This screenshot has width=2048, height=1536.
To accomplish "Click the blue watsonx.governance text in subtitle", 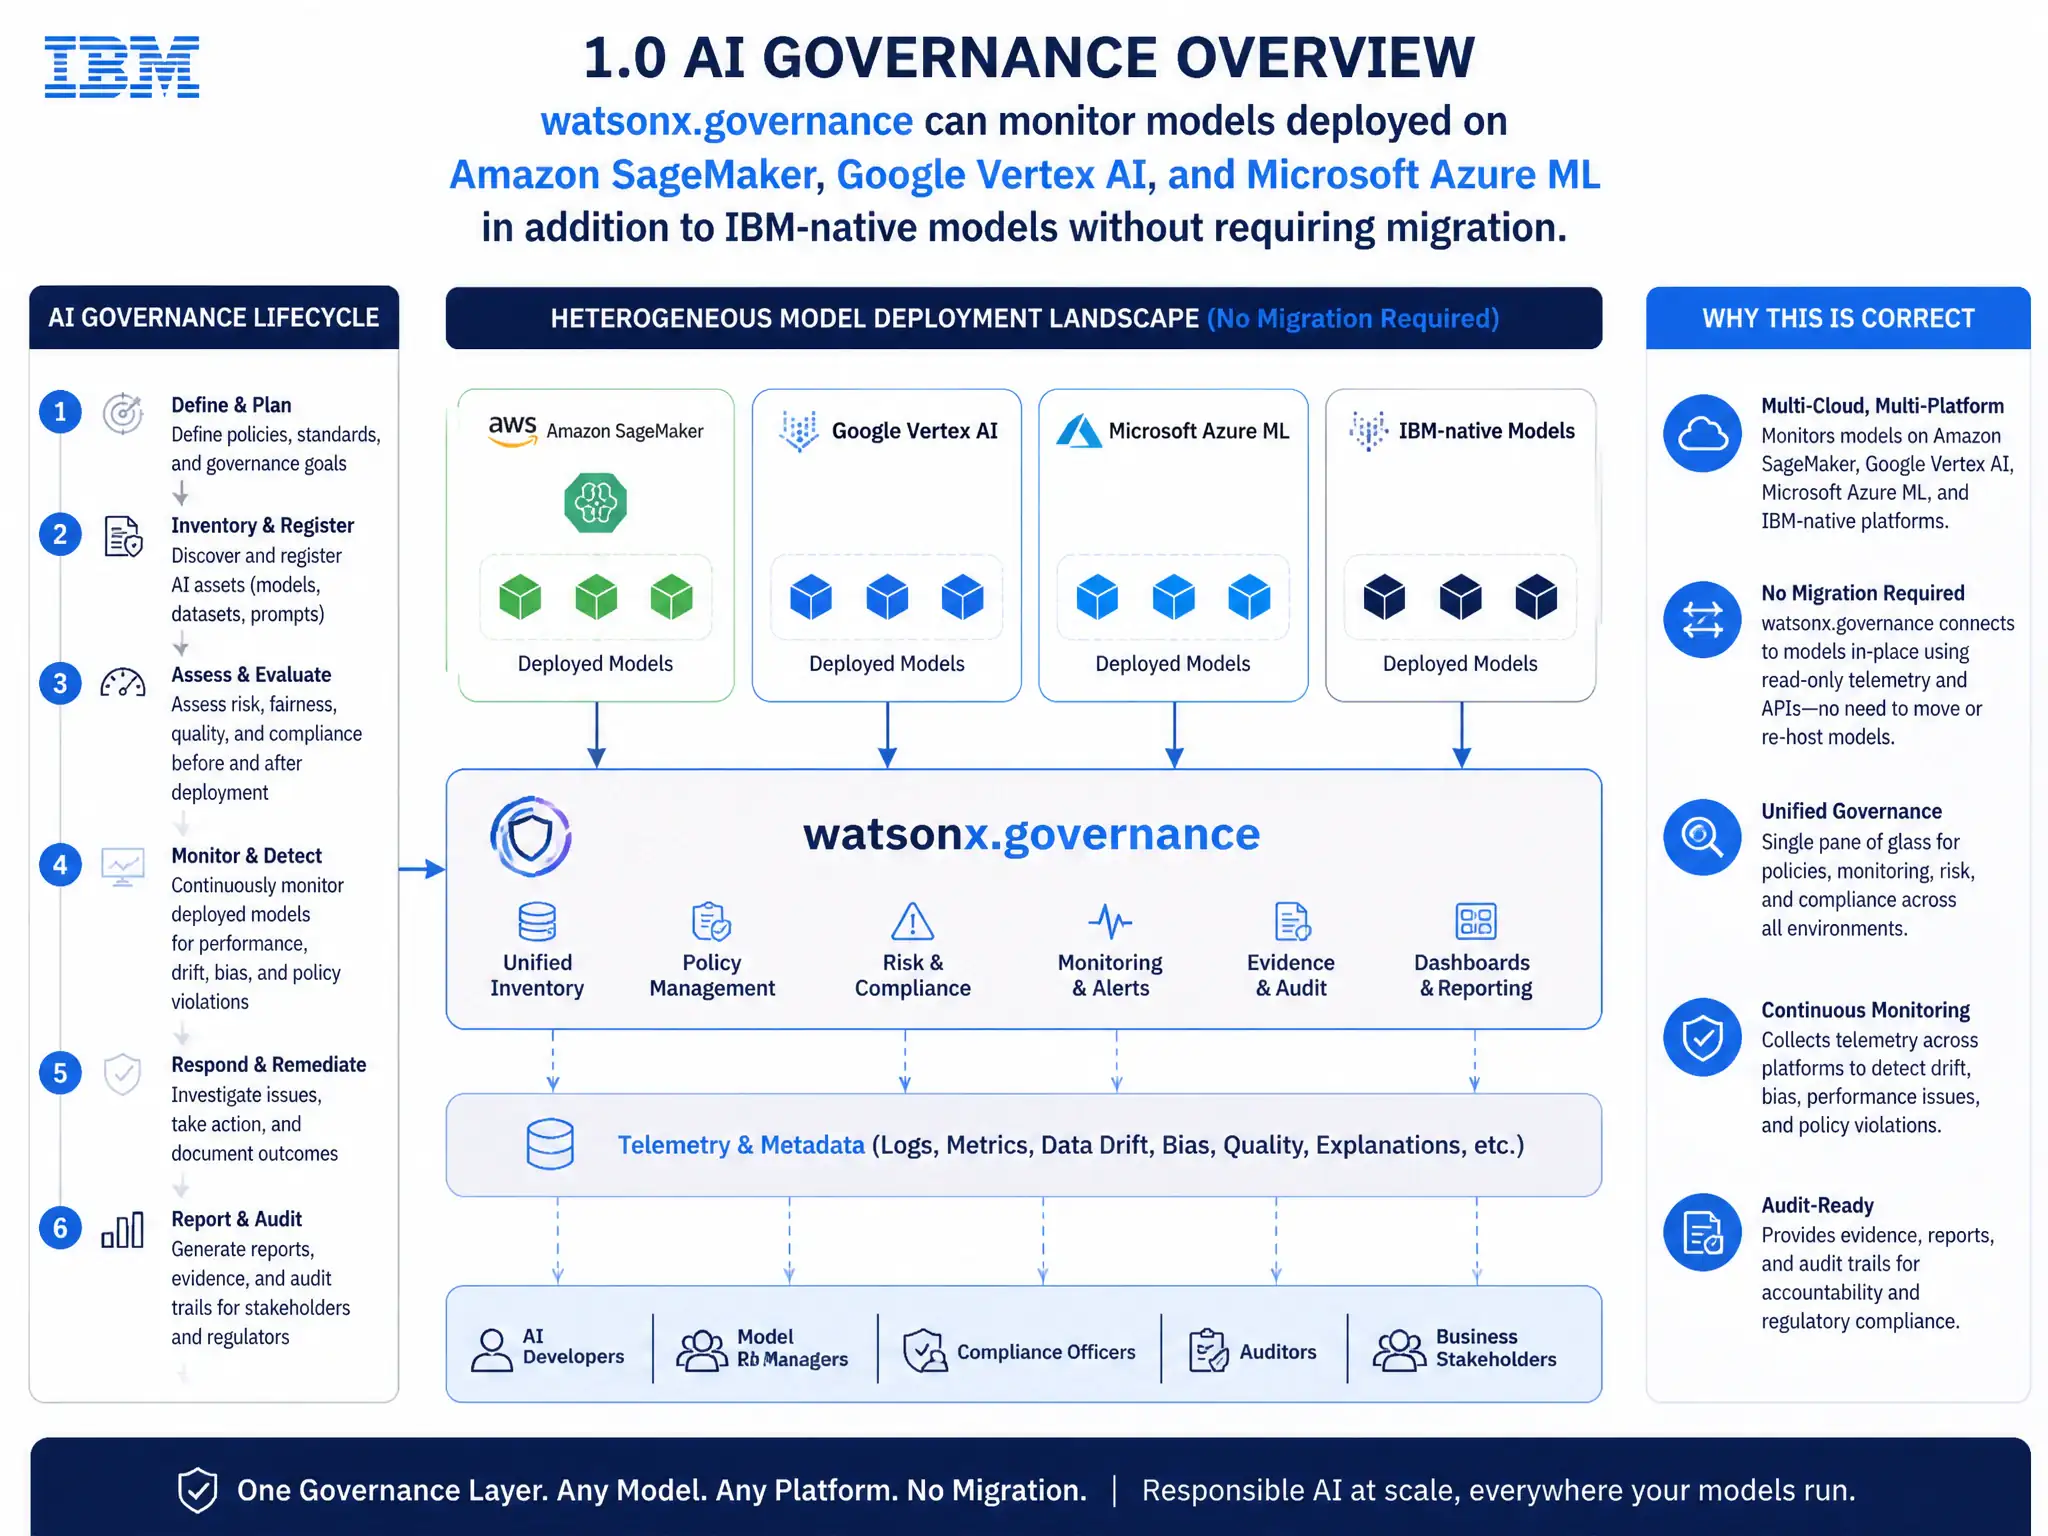I will click(726, 122).
